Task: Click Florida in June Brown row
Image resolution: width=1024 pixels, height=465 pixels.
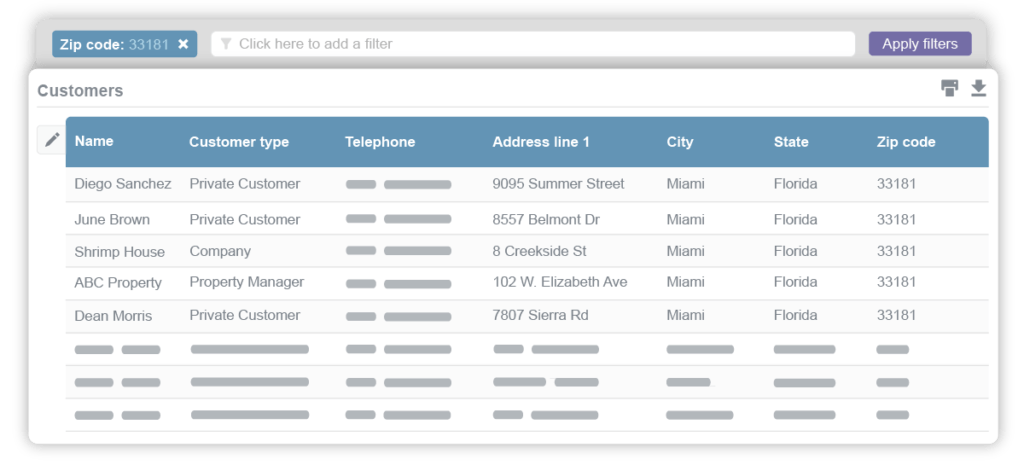Action: pos(795,219)
